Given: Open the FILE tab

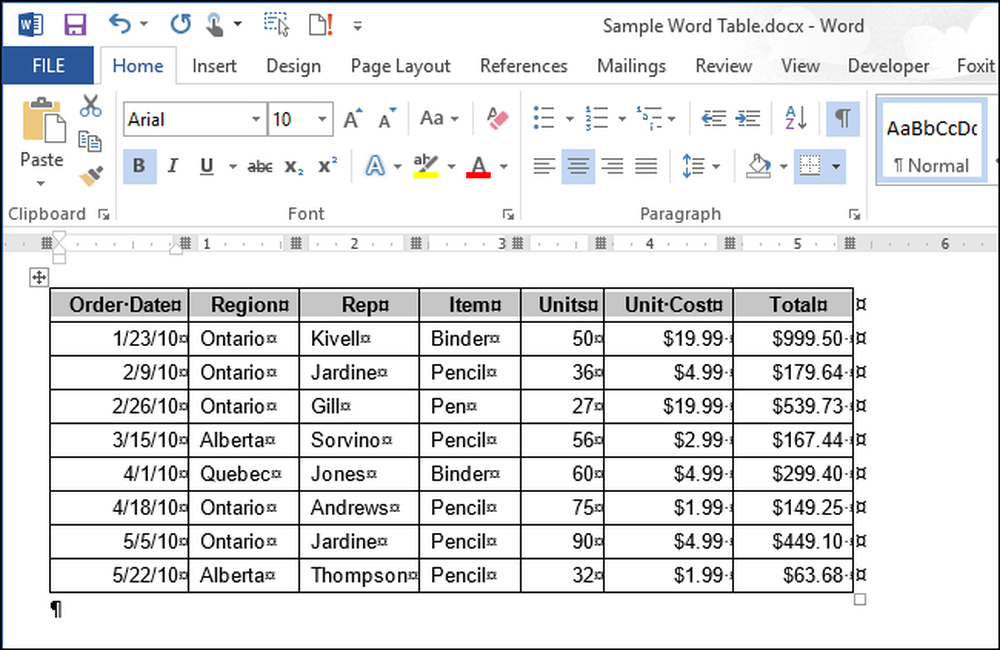Looking at the screenshot, I should pyautogui.click(x=48, y=66).
